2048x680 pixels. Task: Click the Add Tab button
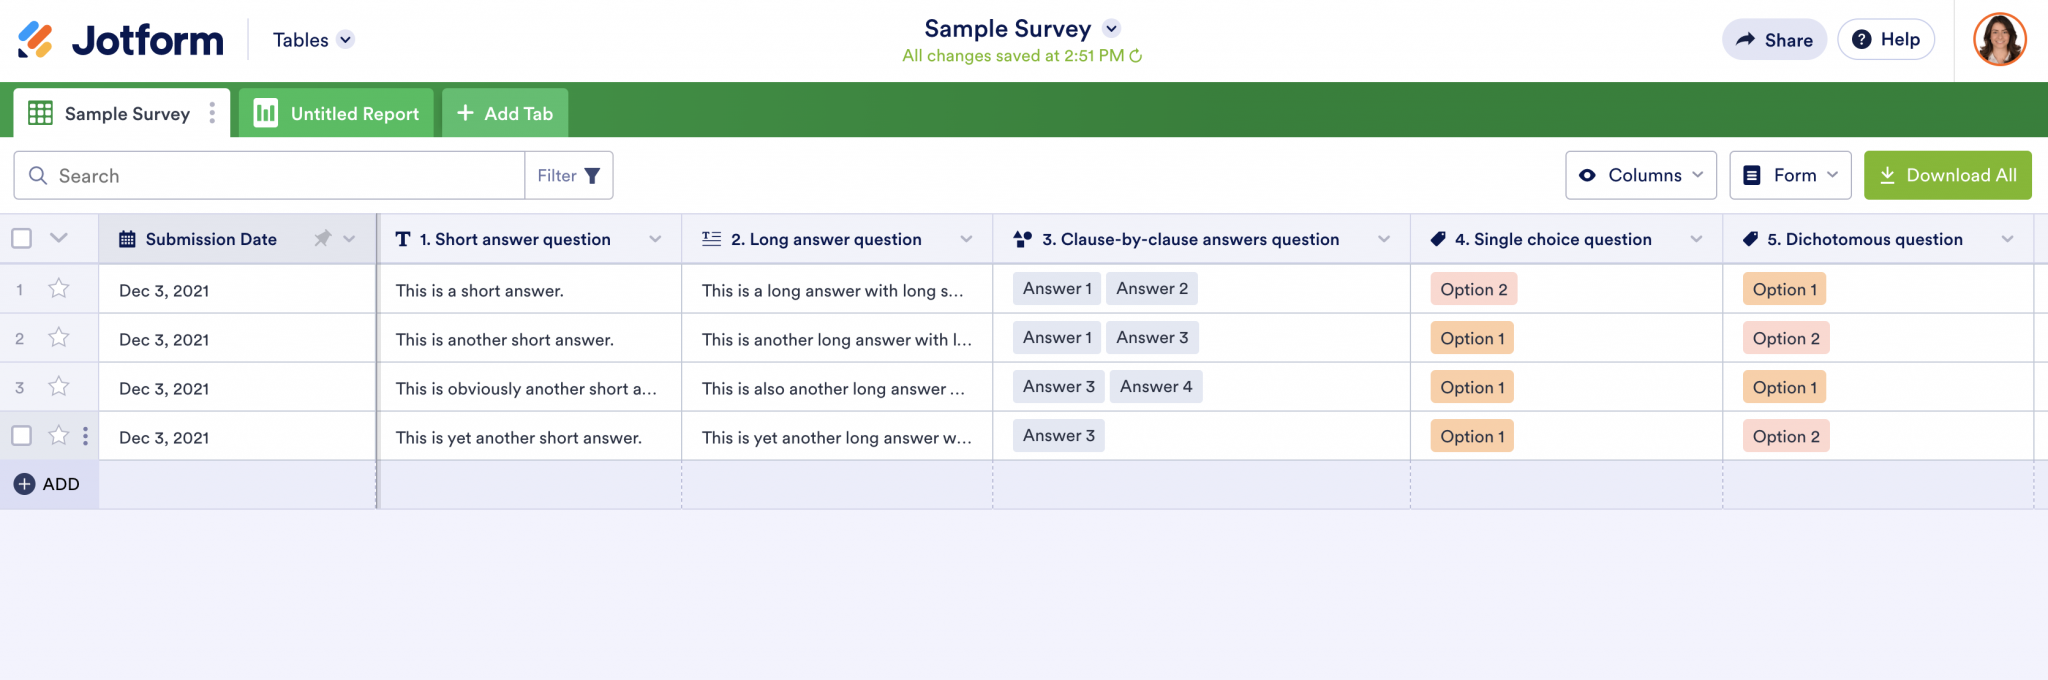505,113
